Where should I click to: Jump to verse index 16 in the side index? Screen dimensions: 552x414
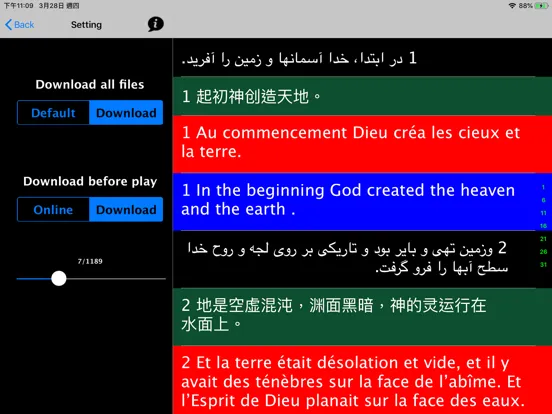[543, 226]
